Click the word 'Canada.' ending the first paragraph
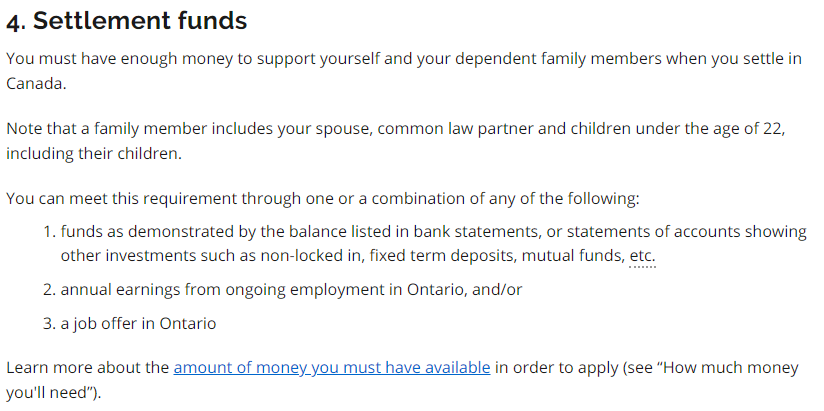 [x=36, y=84]
